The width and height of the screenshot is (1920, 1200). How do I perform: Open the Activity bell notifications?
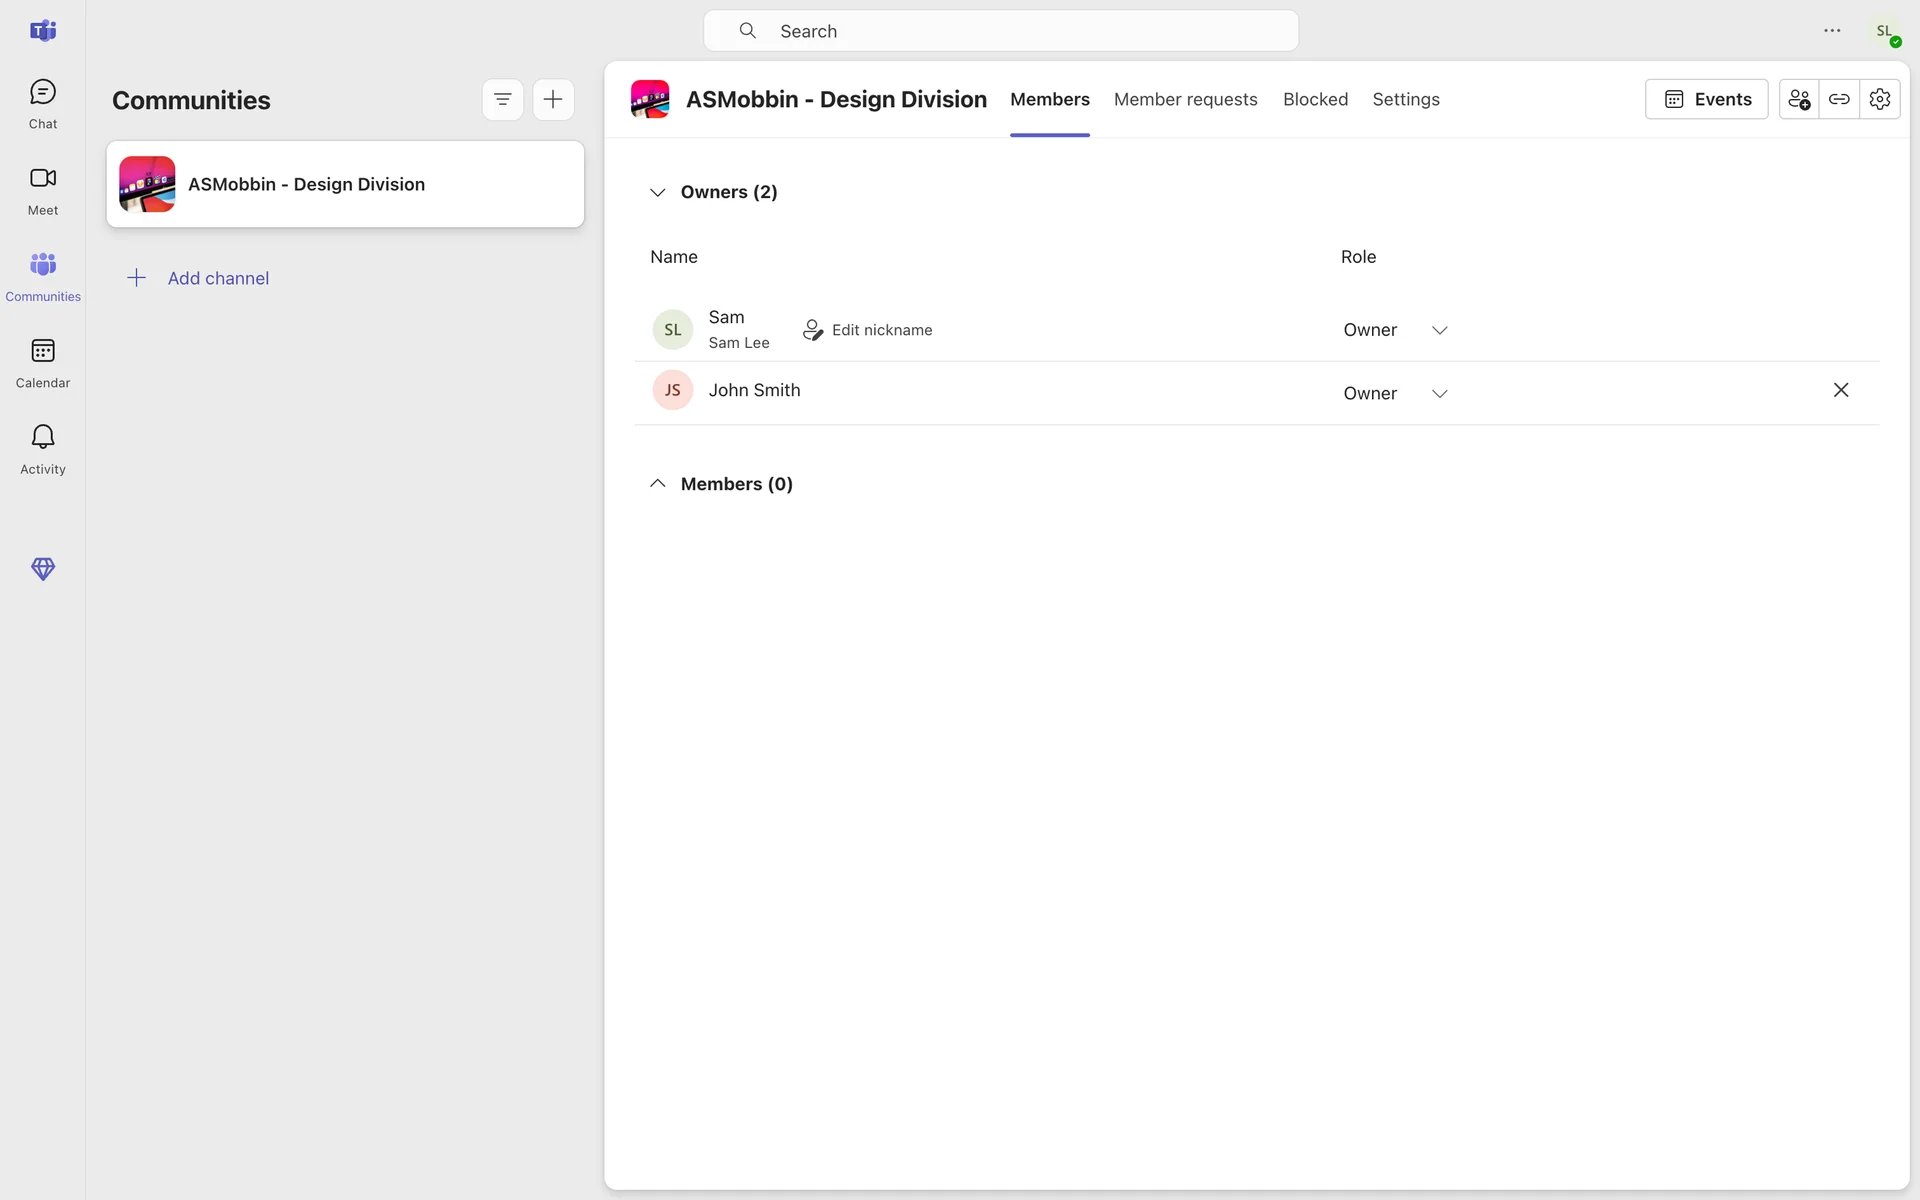tap(42, 449)
